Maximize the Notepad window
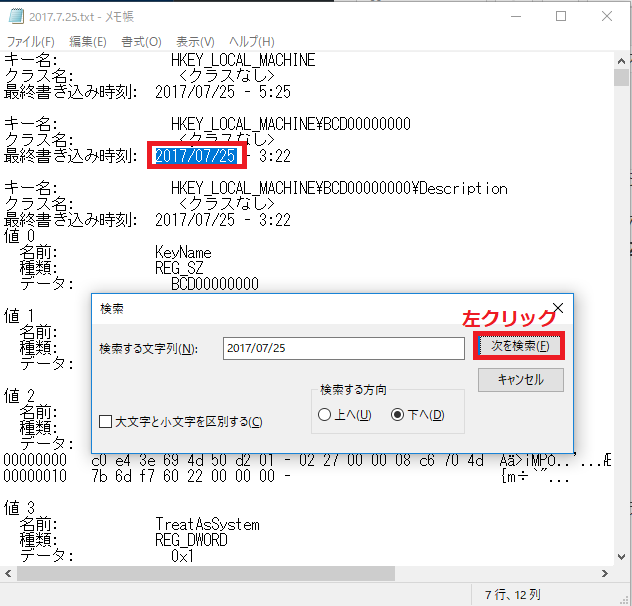 click(x=561, y=16)
